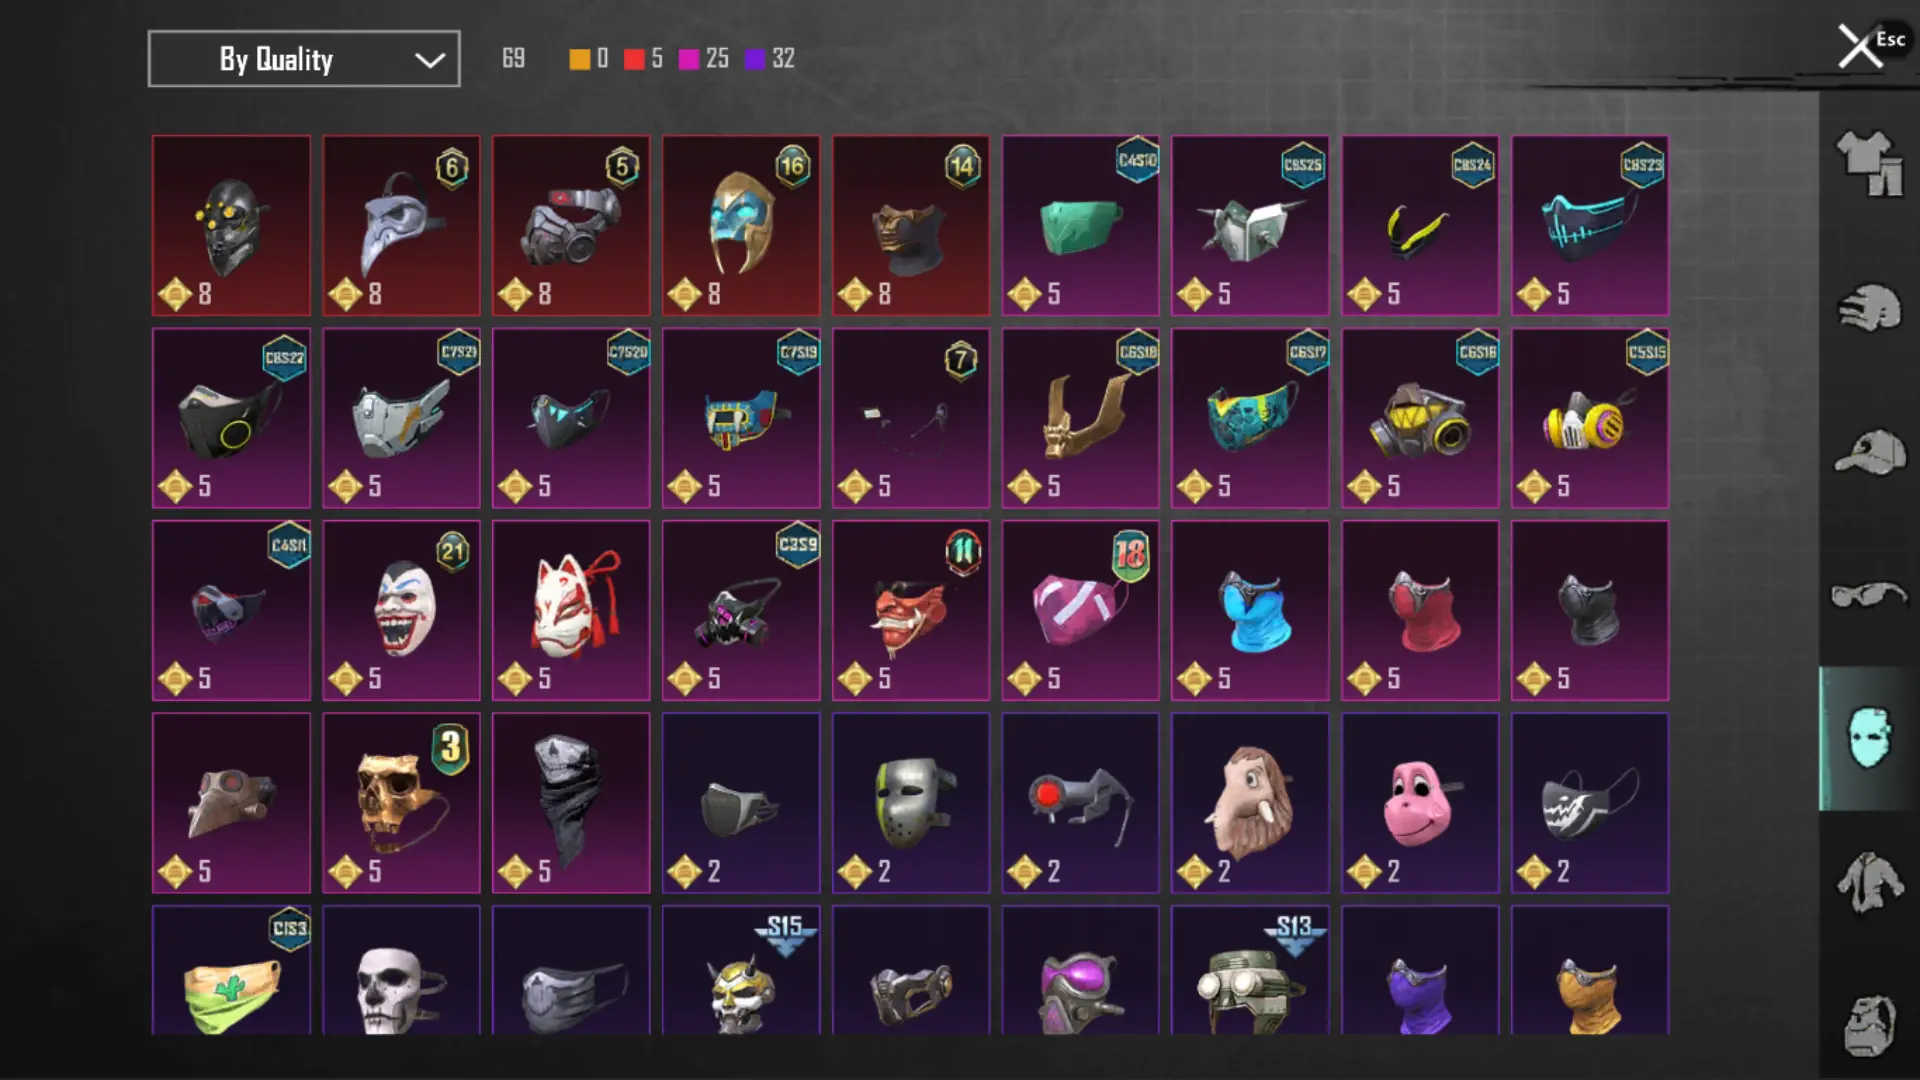Select the cactus print green mask

point(231,970)
